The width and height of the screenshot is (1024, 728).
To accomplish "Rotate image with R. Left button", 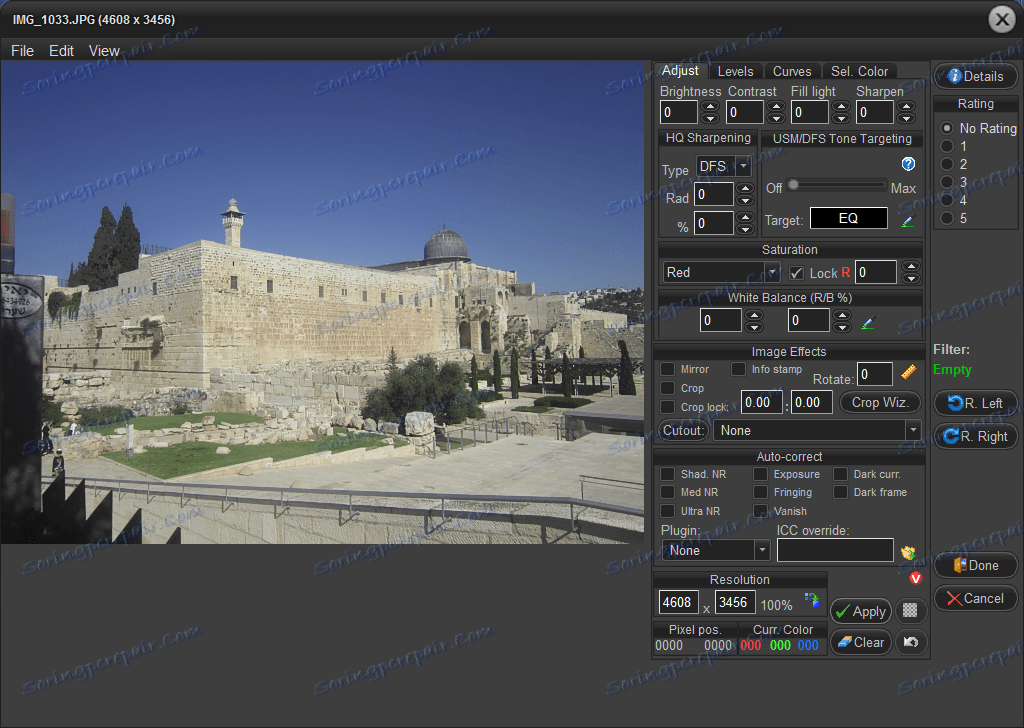I will (975, 404).
